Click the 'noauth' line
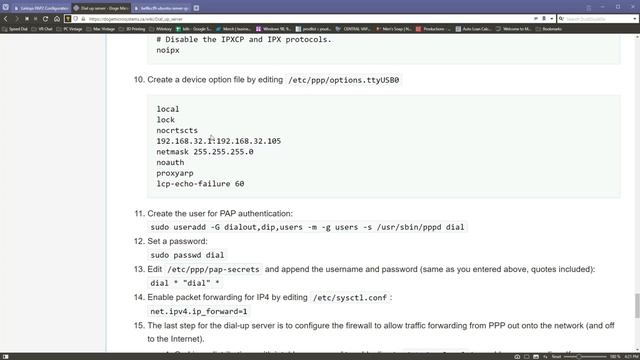Image resolution: width=640 pixels, height=360 pixels. click(x=170, y=162)
